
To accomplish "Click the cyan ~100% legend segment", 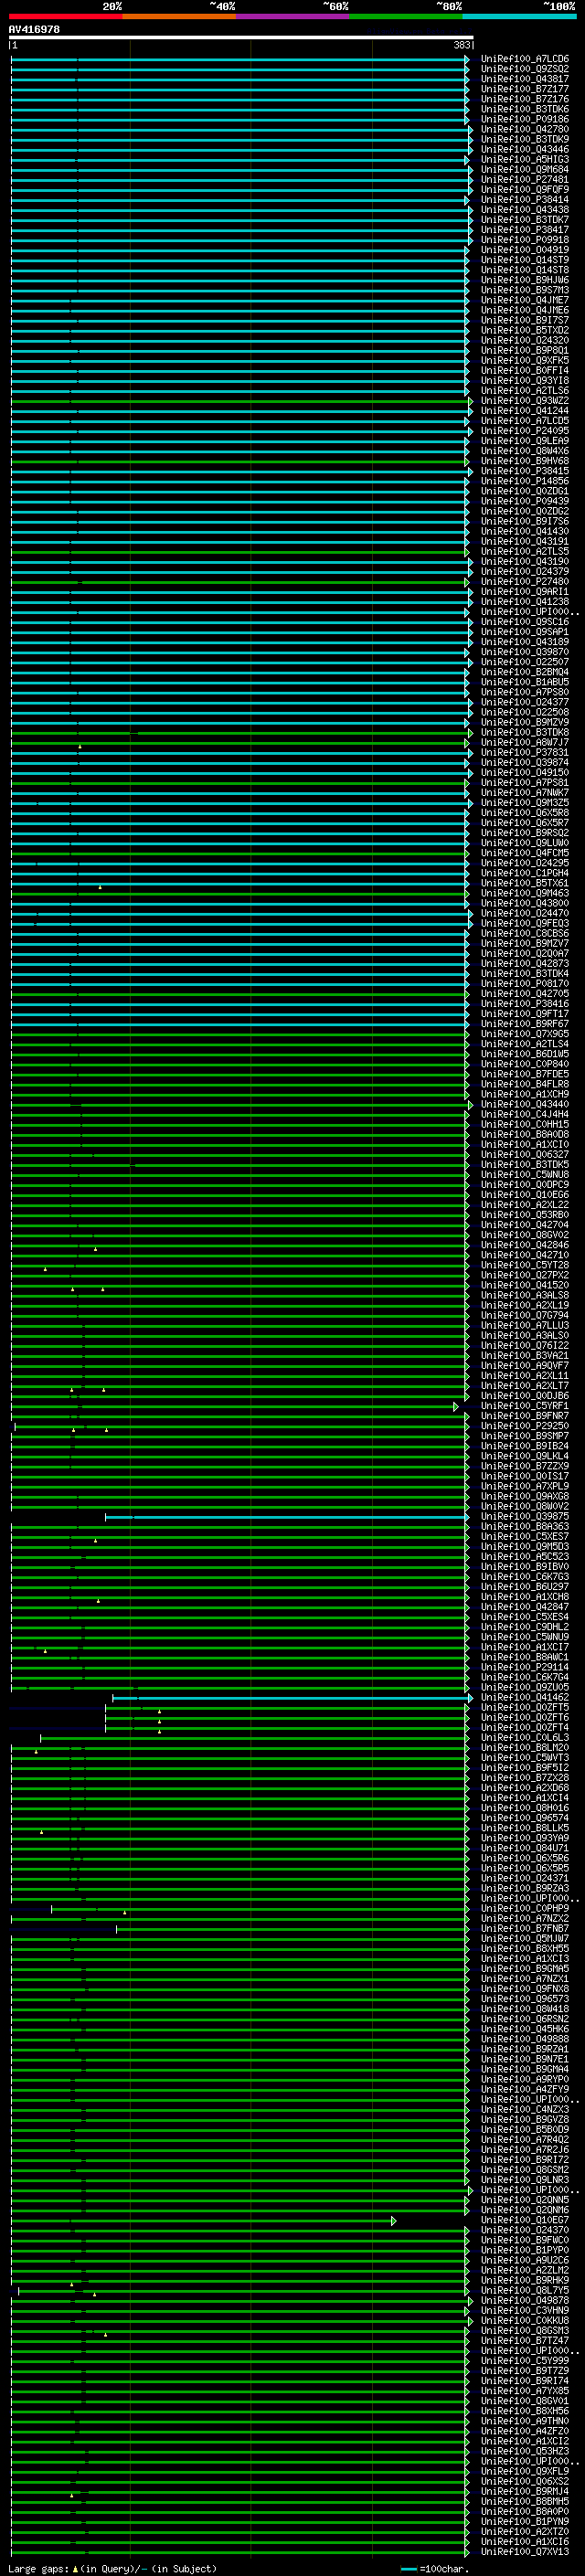I will (519, 16).
